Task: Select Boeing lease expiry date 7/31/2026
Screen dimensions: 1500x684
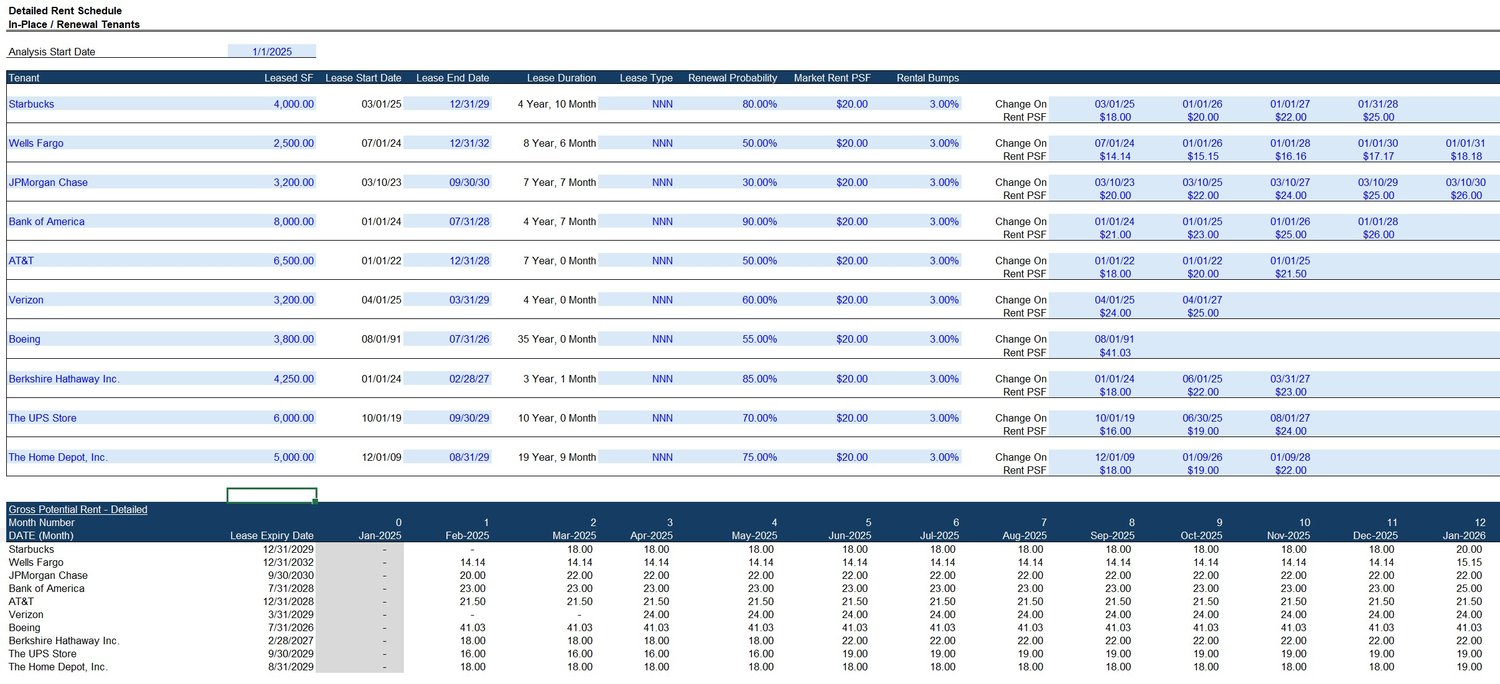Action: click(x=291, y=627)
